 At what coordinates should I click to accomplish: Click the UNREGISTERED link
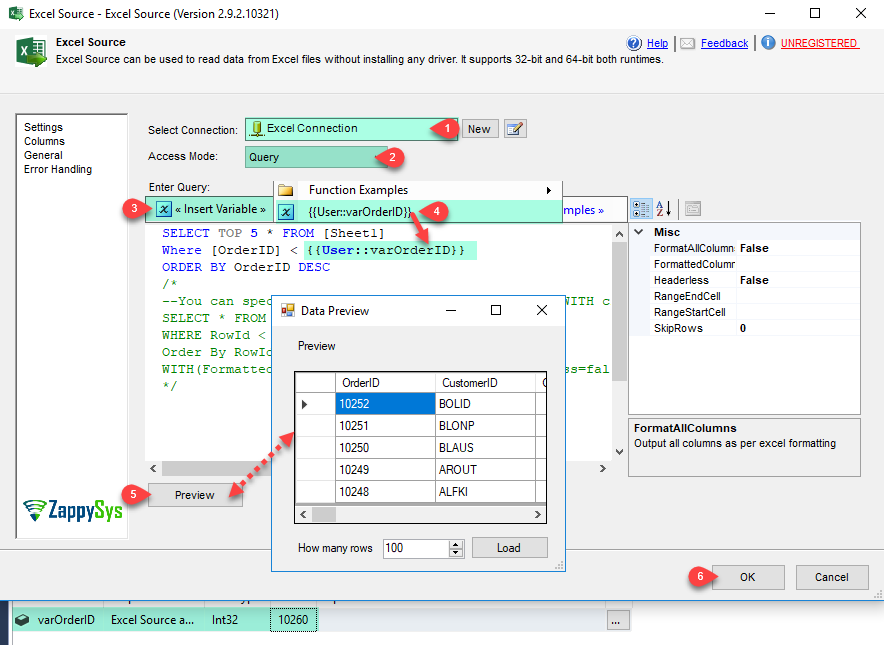820,43
